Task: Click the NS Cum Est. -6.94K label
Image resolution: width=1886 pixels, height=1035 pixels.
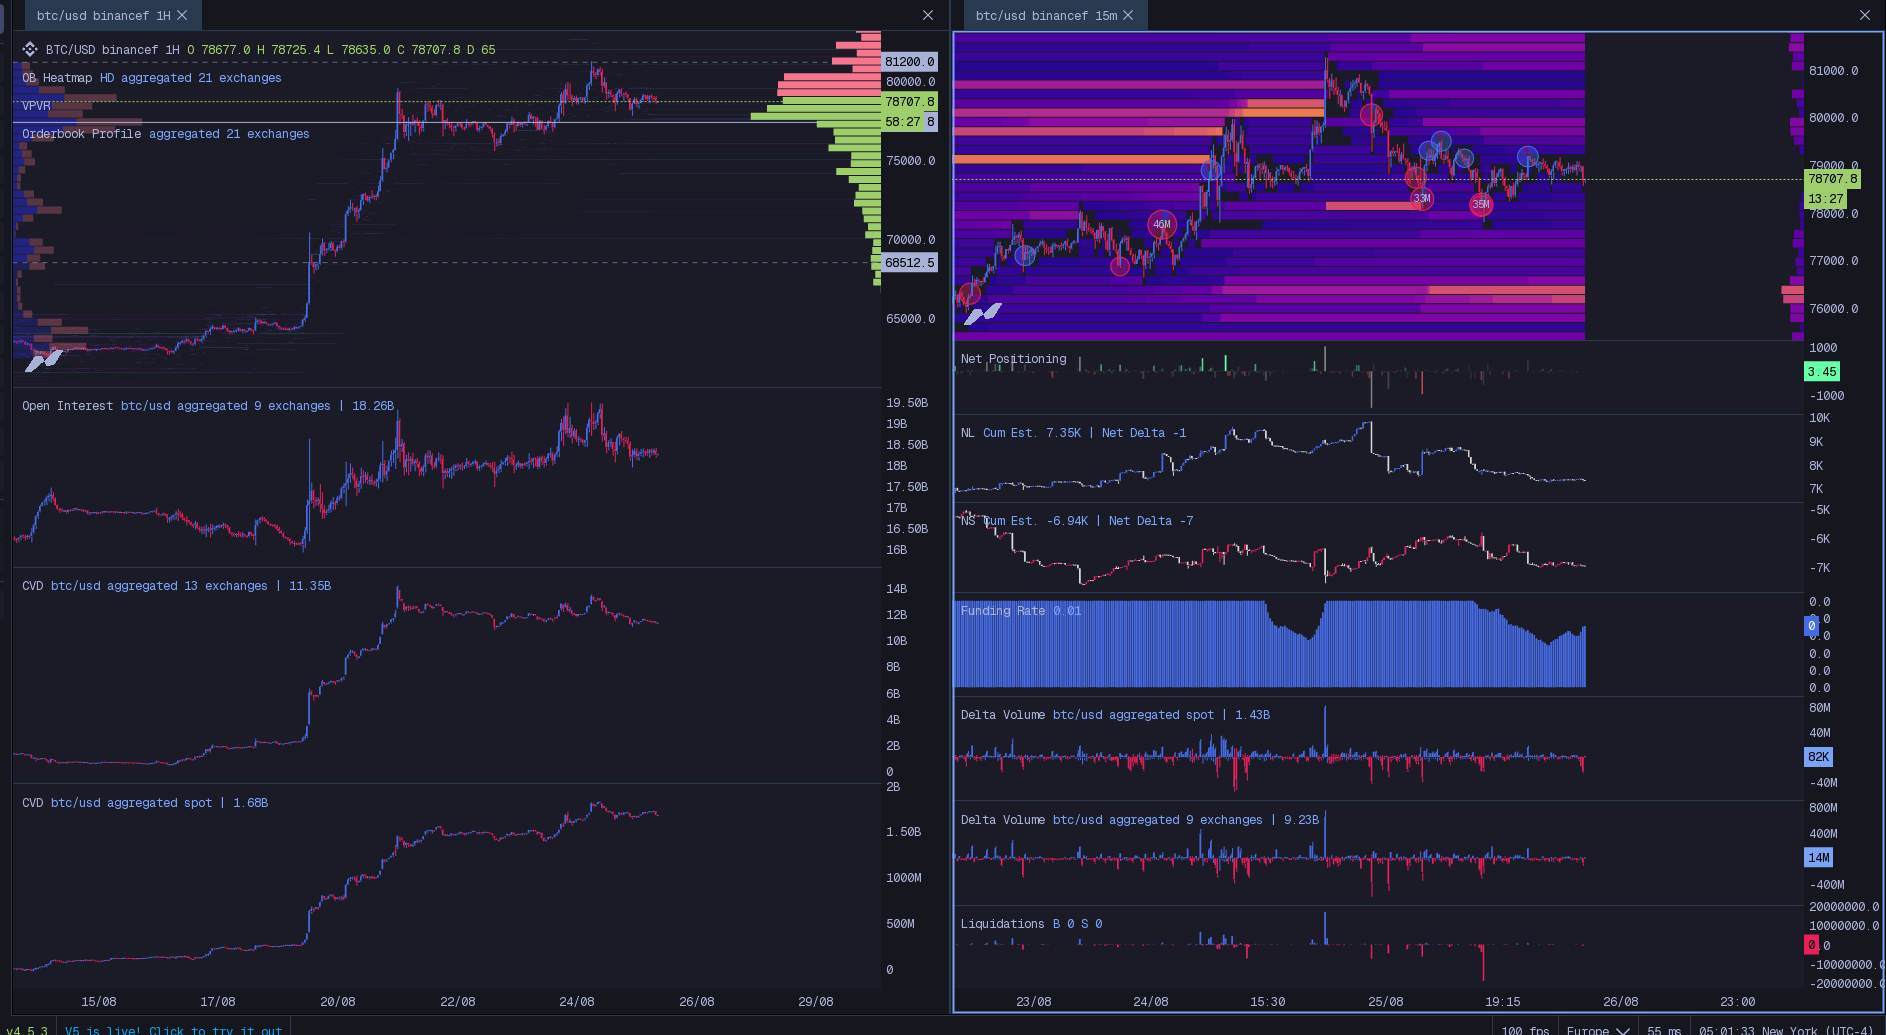Action: [x=1077, y=521]
